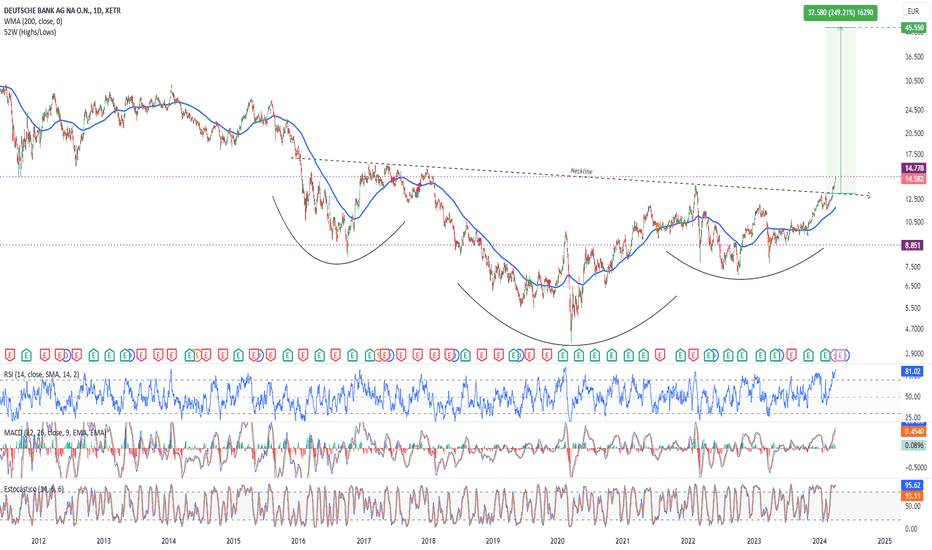The height and width of the screenshot is (550, 932).
Task: Select the arrowhead ending the dashed neckline
Action: click(x=868, y=196)
